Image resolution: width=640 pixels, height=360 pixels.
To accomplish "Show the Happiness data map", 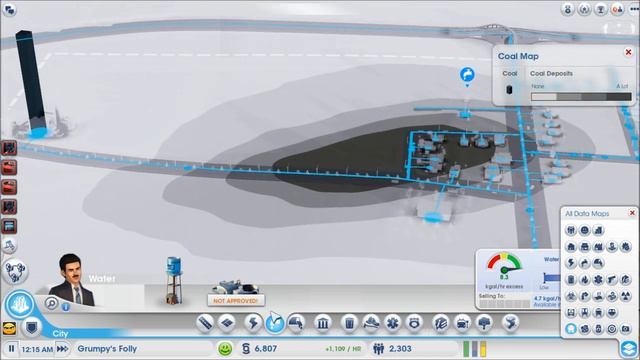I will [584, 231].
